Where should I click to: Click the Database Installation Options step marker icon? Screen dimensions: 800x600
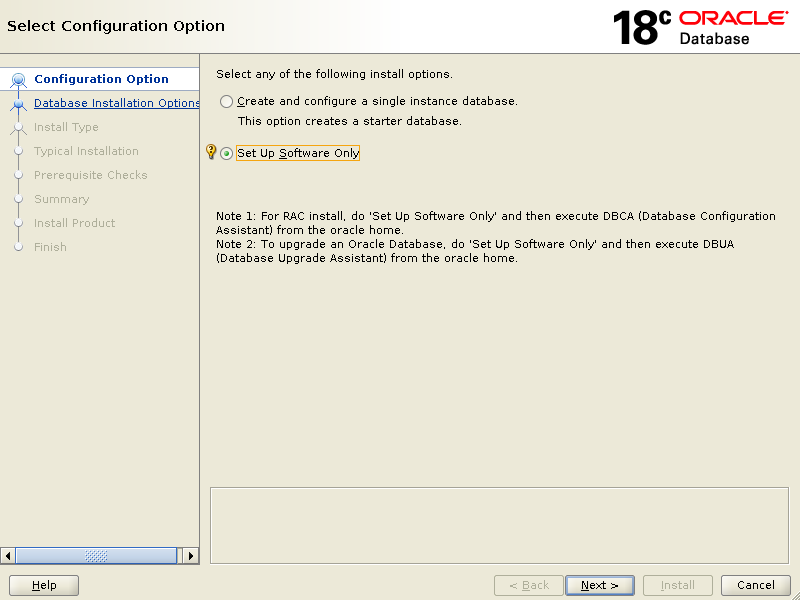(19, 104)
